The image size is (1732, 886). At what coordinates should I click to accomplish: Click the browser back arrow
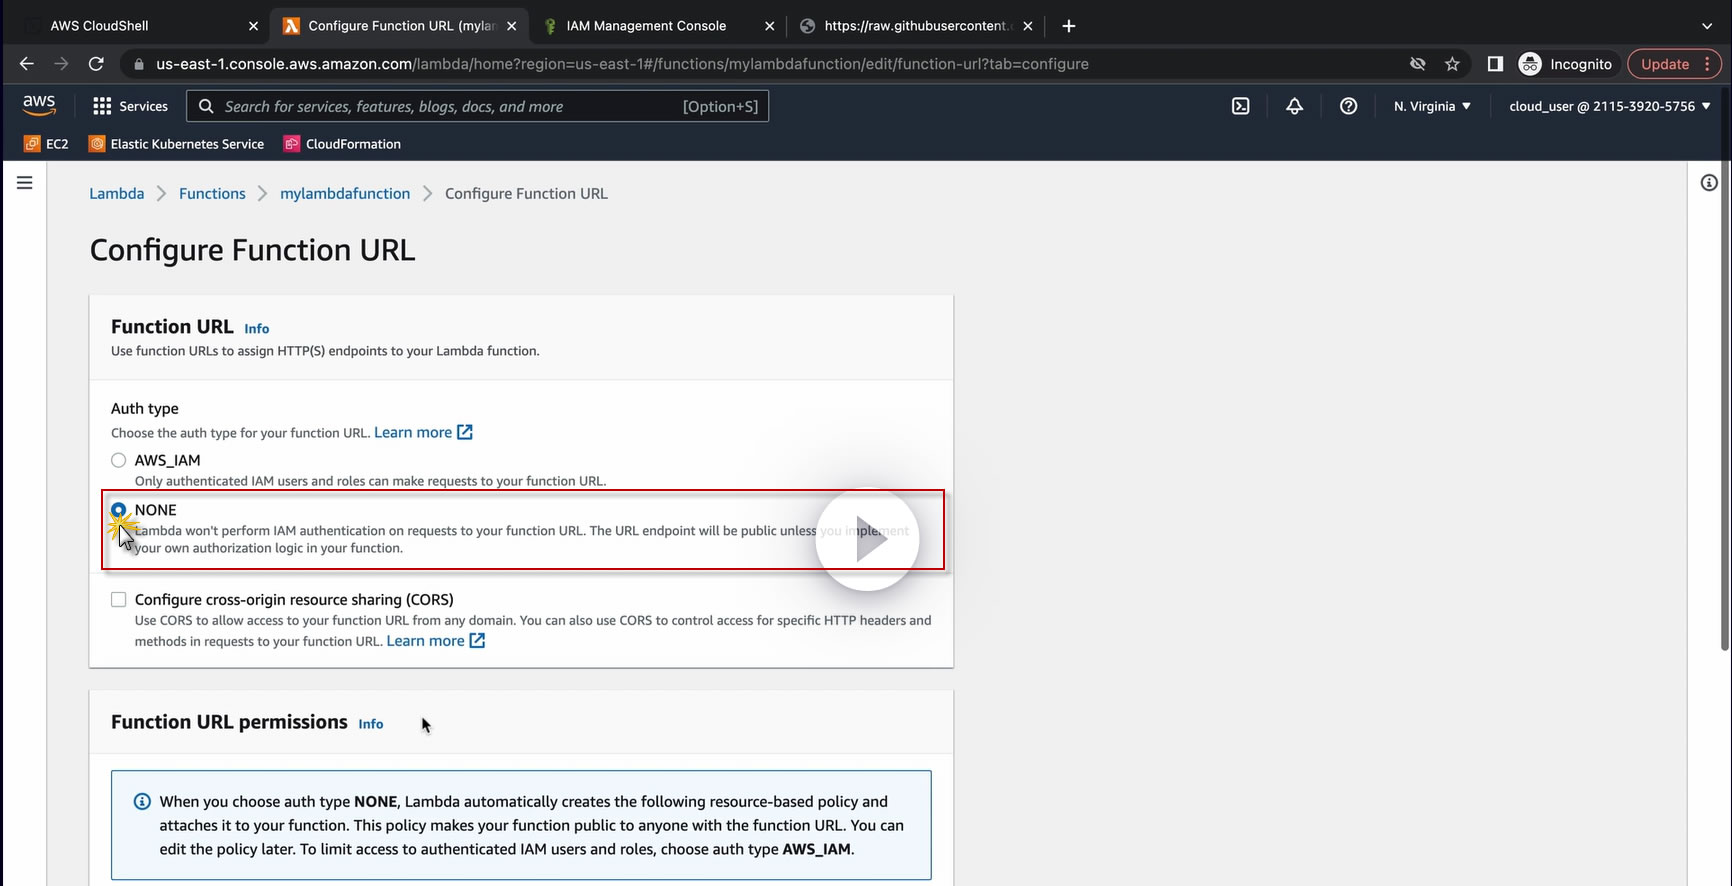[27, 64]
